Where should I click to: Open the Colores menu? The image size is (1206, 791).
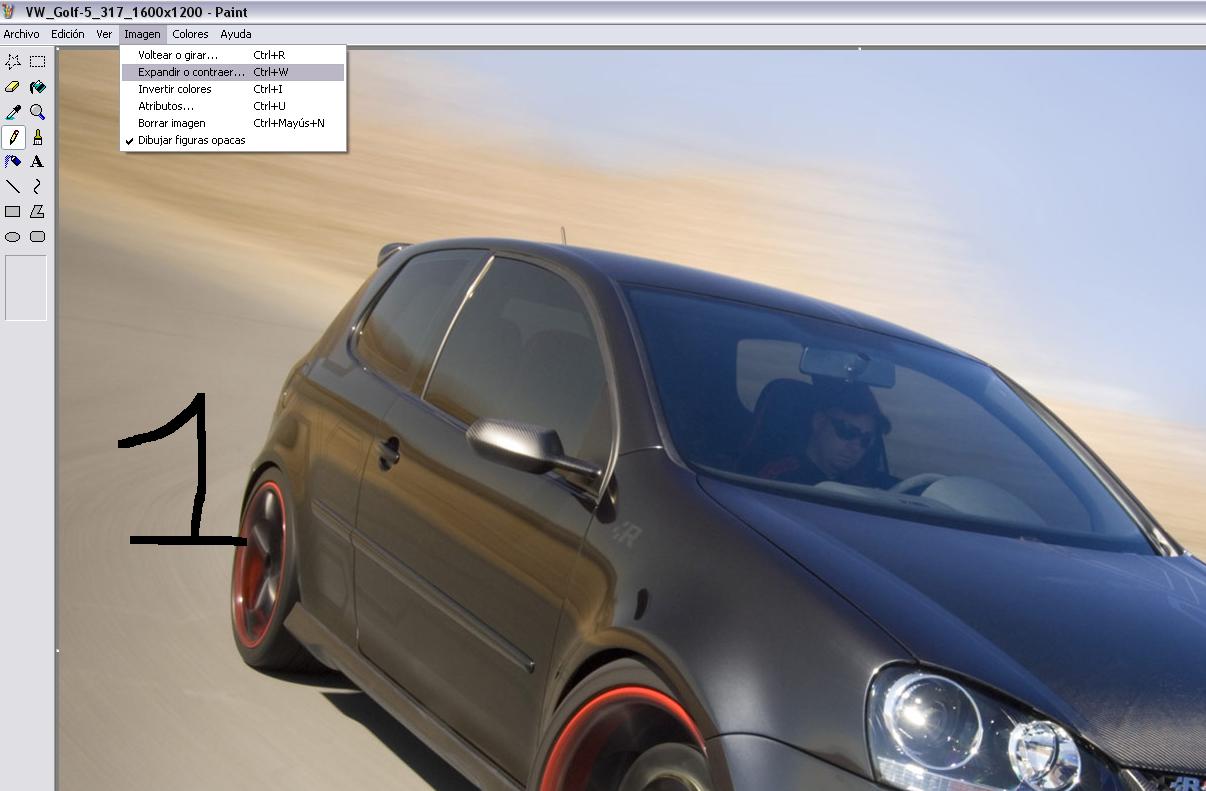point(190,34)
